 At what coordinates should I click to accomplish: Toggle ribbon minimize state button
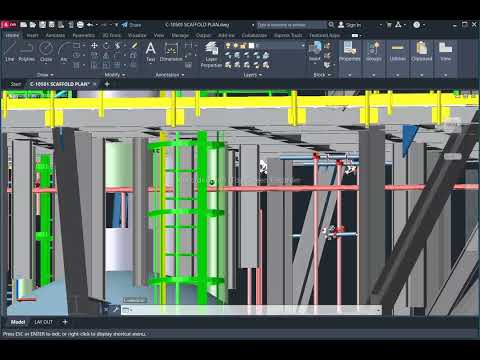(355, 35)
